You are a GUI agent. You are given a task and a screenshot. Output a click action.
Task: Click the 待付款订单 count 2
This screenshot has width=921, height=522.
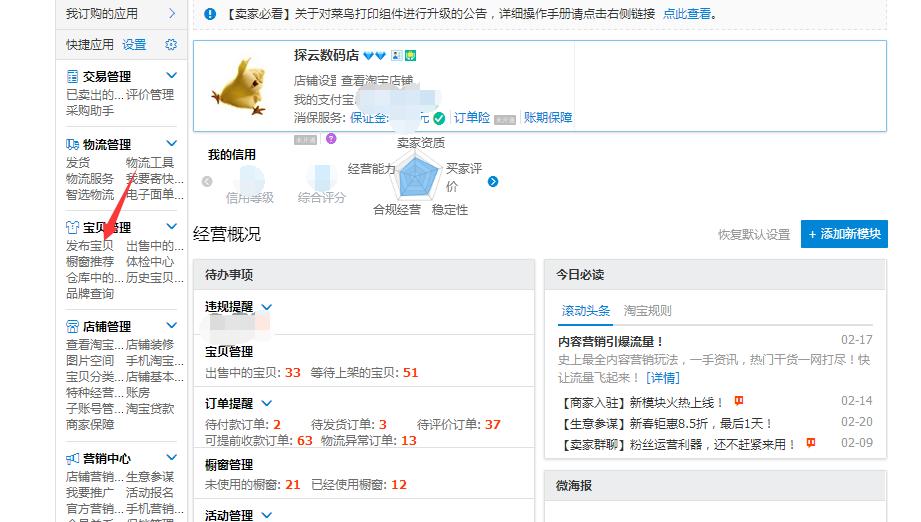pos(277,425)
